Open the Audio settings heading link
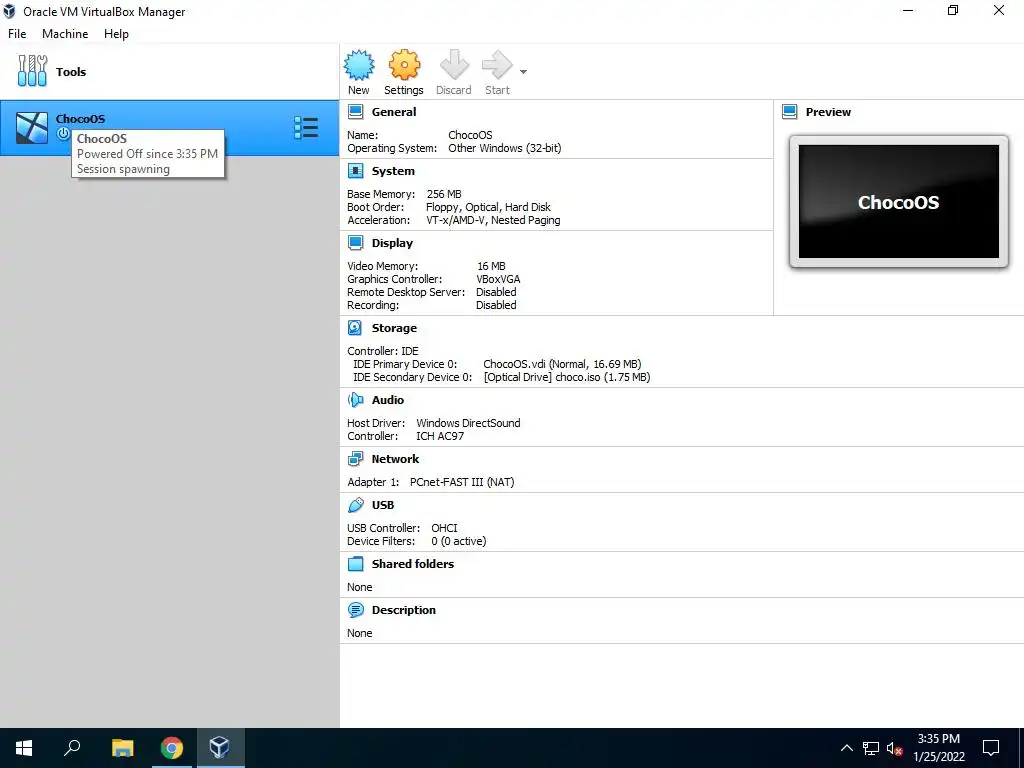Screen dimensions: 1024x768 point(388,400)
